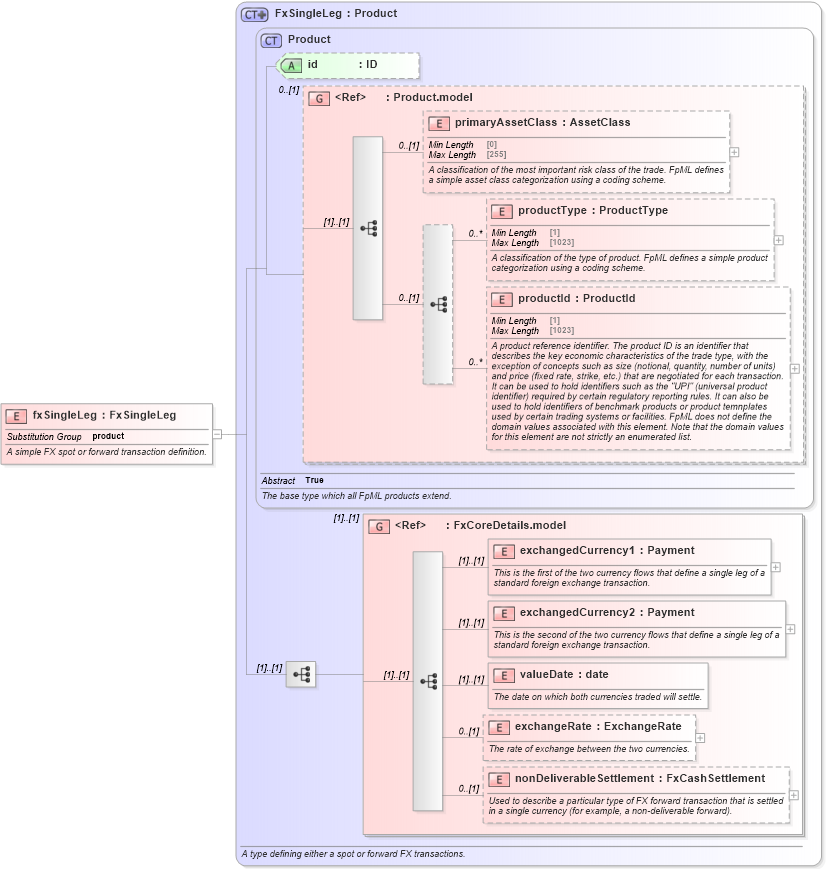Click the connector handle beside the fxSingleLeg box
826x869 pixels.
215,432
